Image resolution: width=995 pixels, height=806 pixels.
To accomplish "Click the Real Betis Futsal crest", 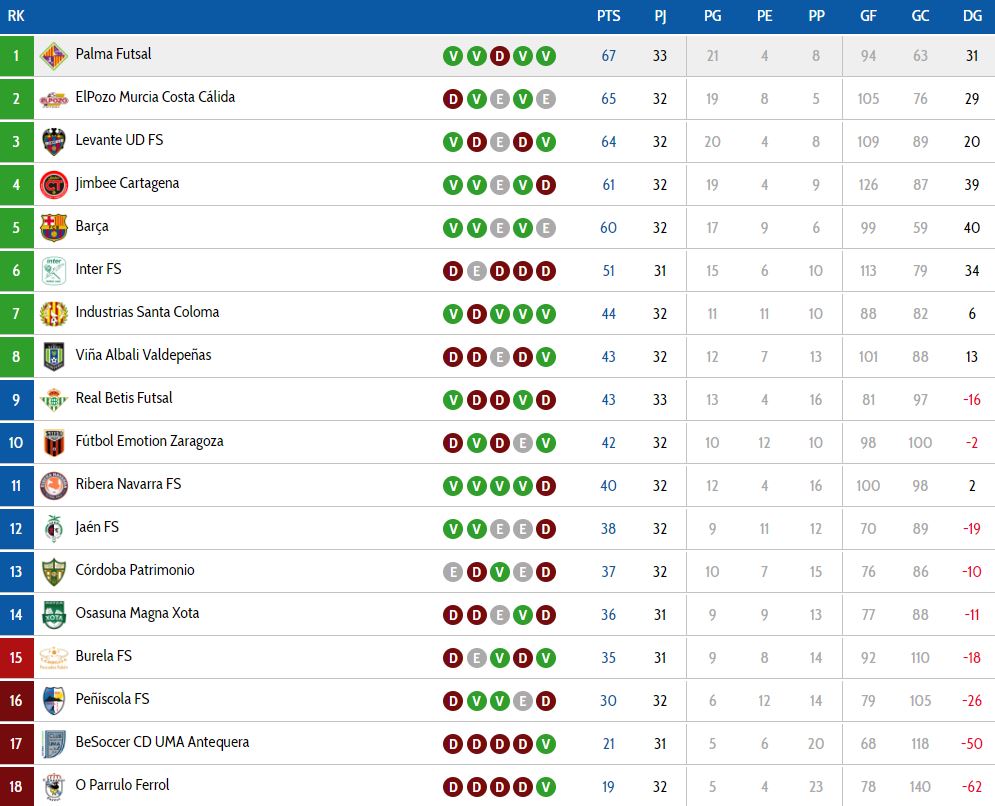I will pyautogui.click(x=54, y=400).
